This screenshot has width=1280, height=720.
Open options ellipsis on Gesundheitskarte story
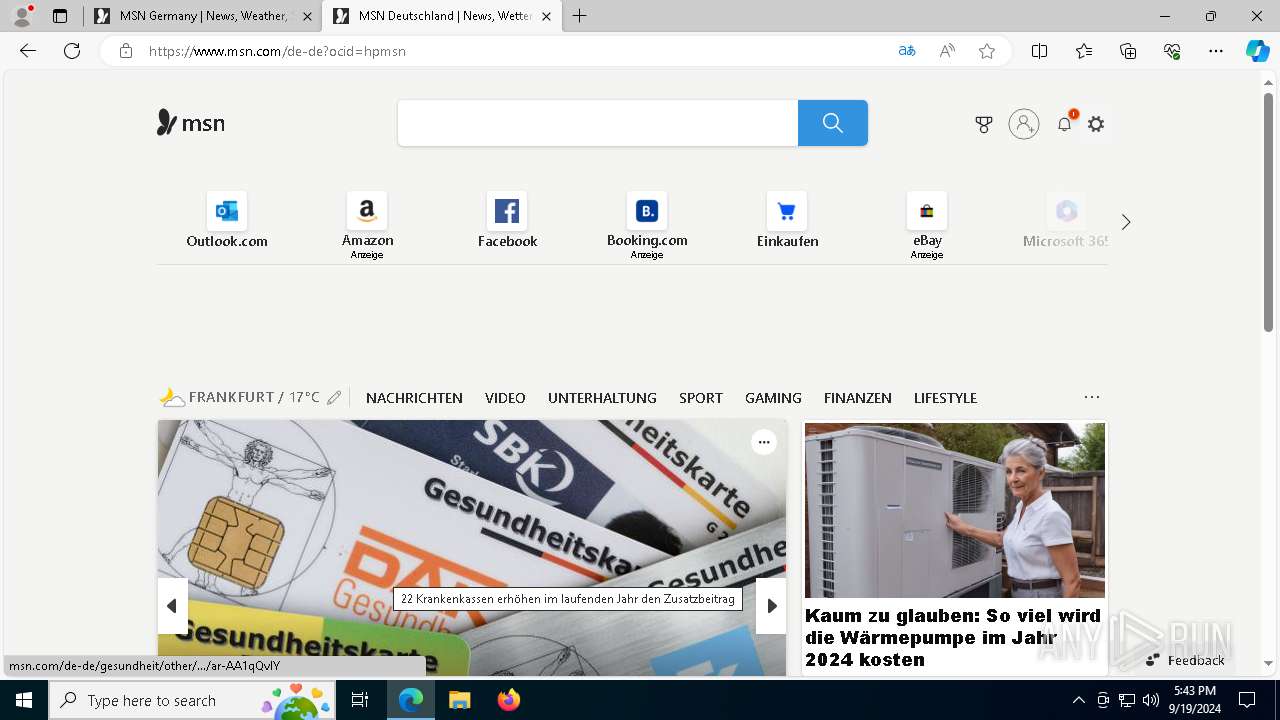pyautogui.click(x=764, y=442)
